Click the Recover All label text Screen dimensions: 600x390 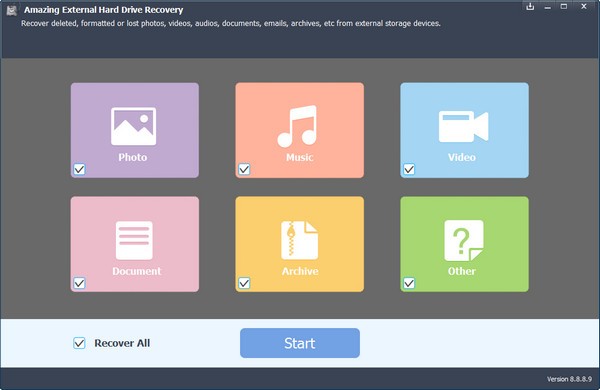point(122,343)
